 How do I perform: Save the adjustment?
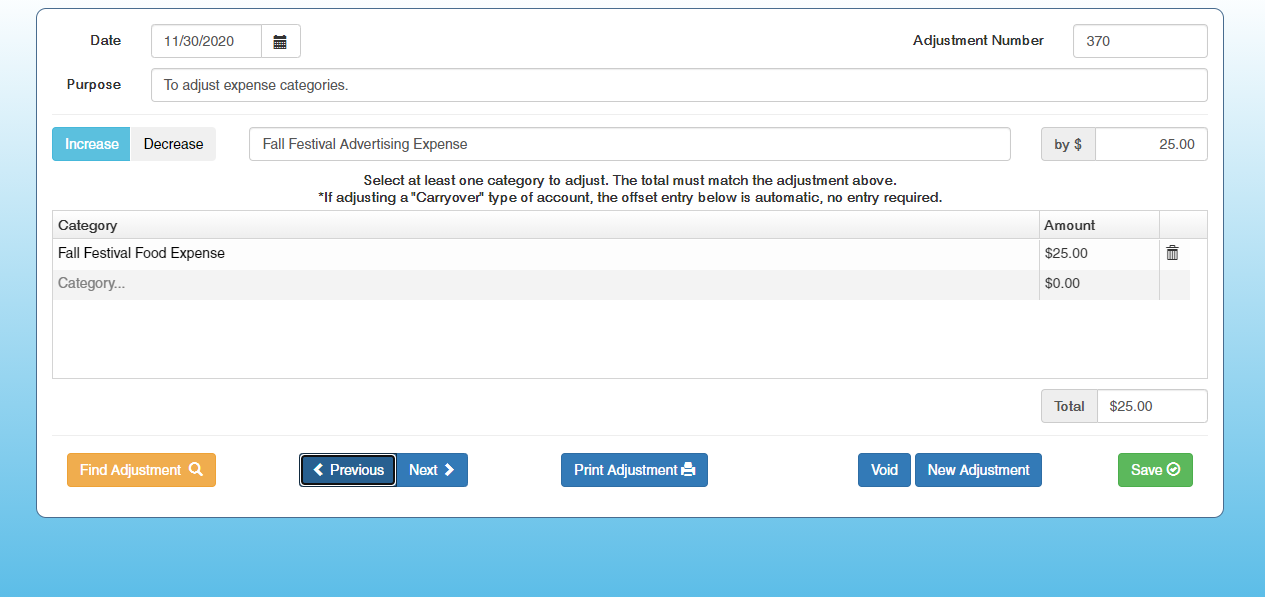point(1155,470)
